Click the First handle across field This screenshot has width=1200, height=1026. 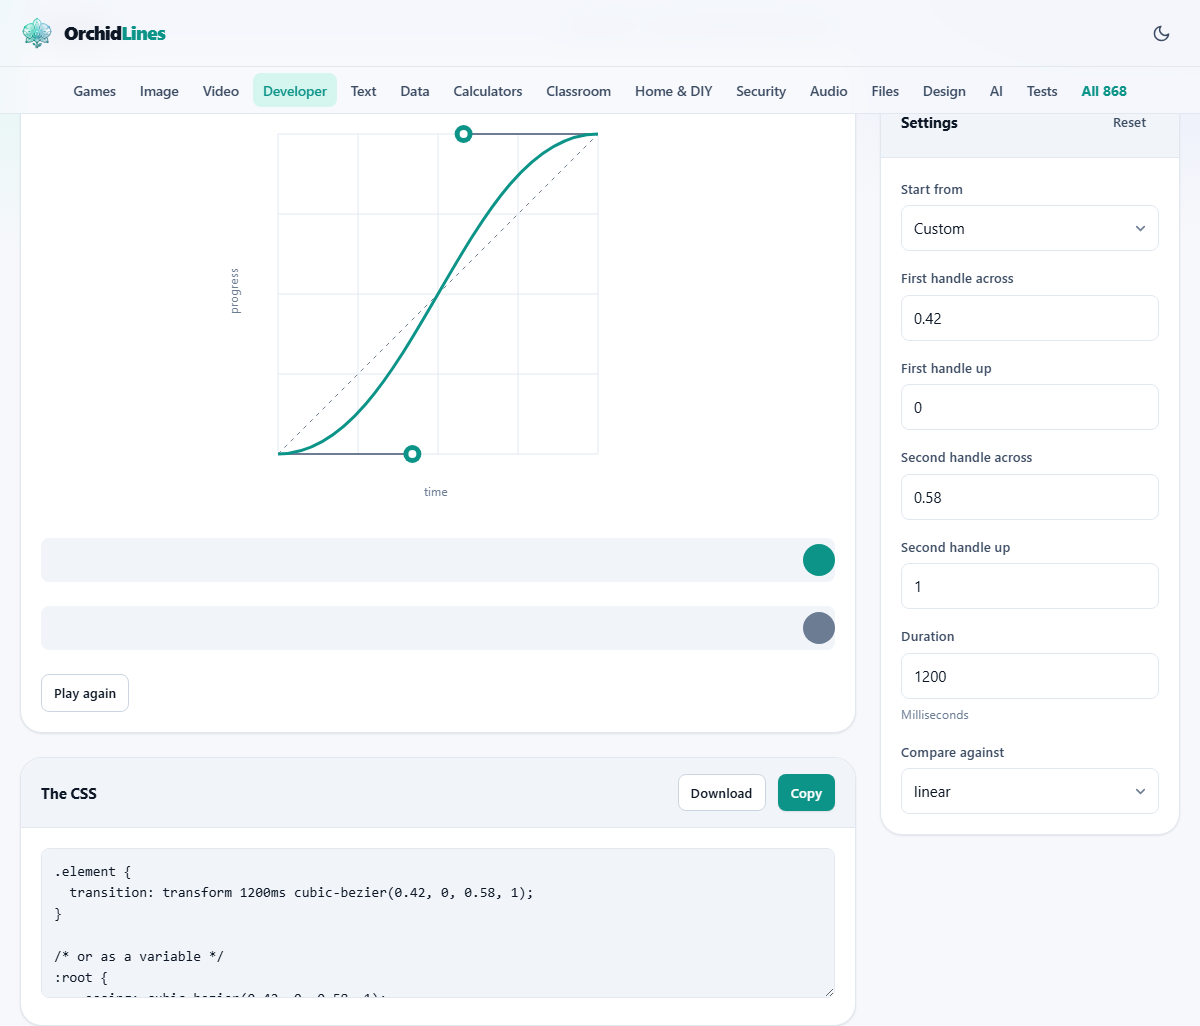click(1029, 318)
